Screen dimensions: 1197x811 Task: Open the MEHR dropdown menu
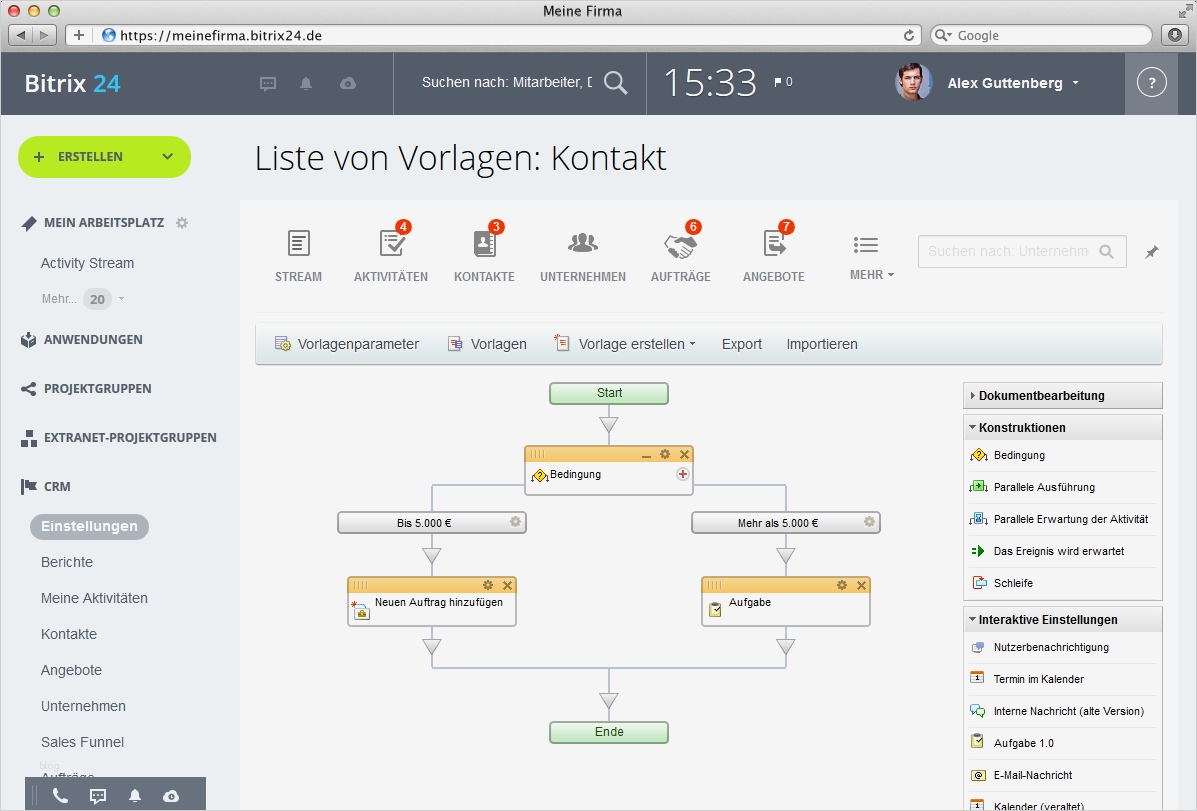point(866,250)
